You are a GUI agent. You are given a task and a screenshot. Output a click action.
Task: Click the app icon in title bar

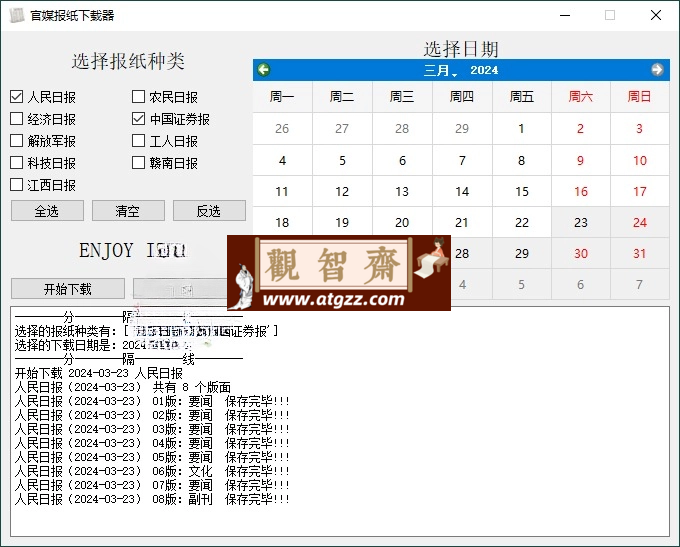point(16,15)
